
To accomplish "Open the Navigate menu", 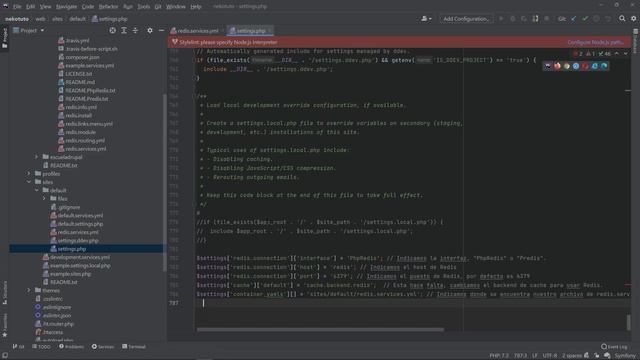I will click(66, 7).
